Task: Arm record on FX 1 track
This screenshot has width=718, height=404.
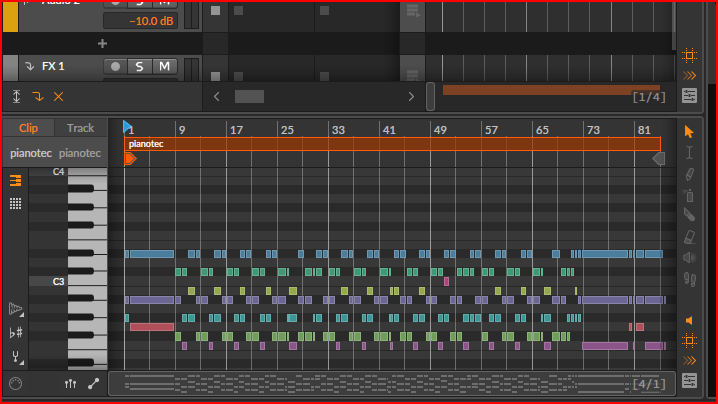Action: click(115, 67)
